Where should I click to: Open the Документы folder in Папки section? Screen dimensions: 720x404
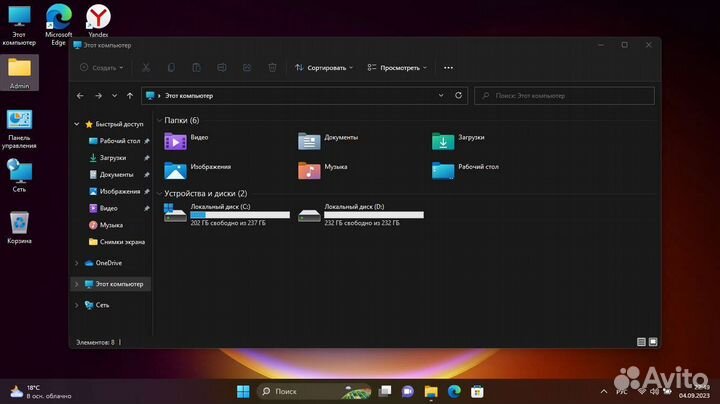(328, 141)
